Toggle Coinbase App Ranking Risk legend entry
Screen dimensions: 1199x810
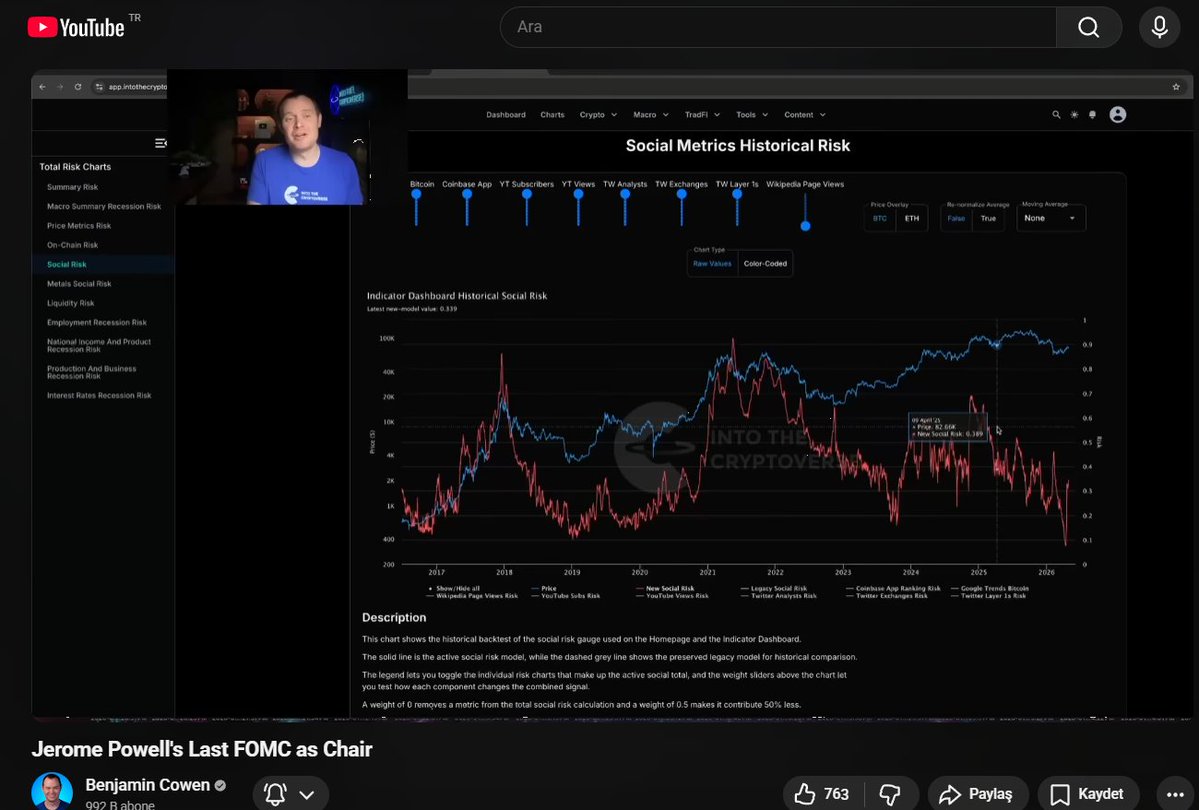point(893,588)
